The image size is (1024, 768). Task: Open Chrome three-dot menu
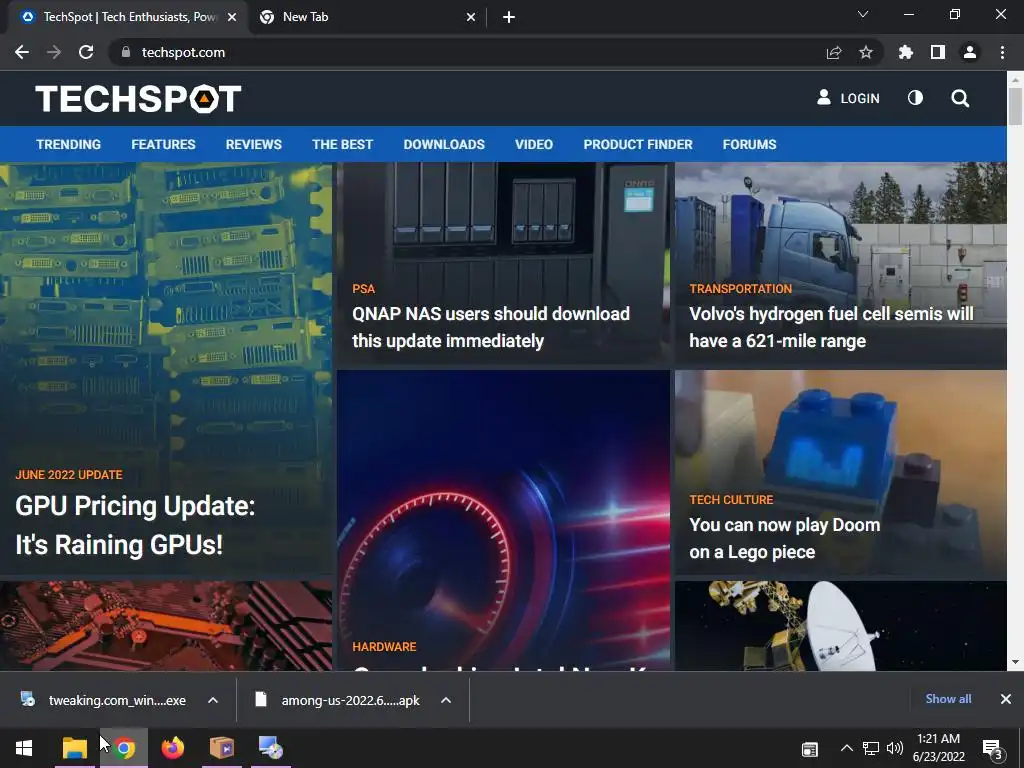click(x=1002, y=52)
